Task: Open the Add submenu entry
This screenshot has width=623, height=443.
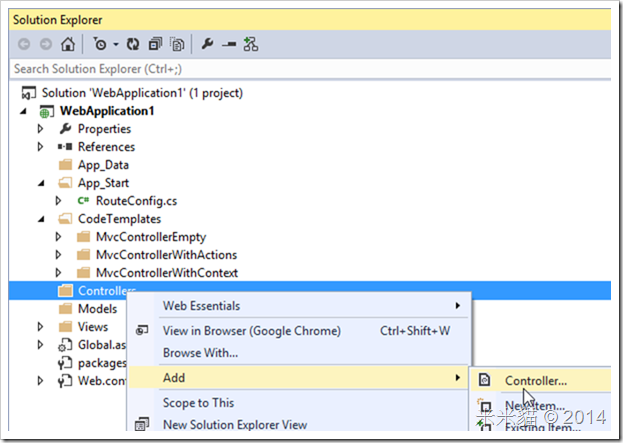Action: pyautogui.click(x=300, y=377)
